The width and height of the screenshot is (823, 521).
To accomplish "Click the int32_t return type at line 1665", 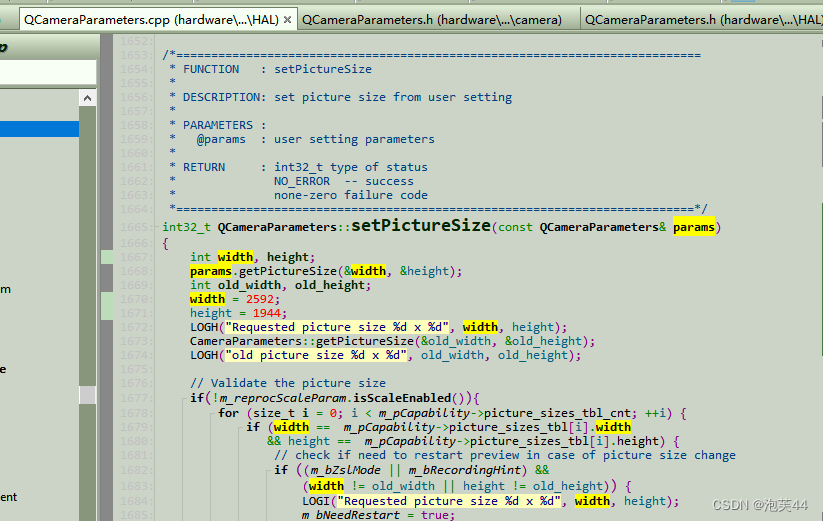I will pyautogui.click(x=186, y=227).
